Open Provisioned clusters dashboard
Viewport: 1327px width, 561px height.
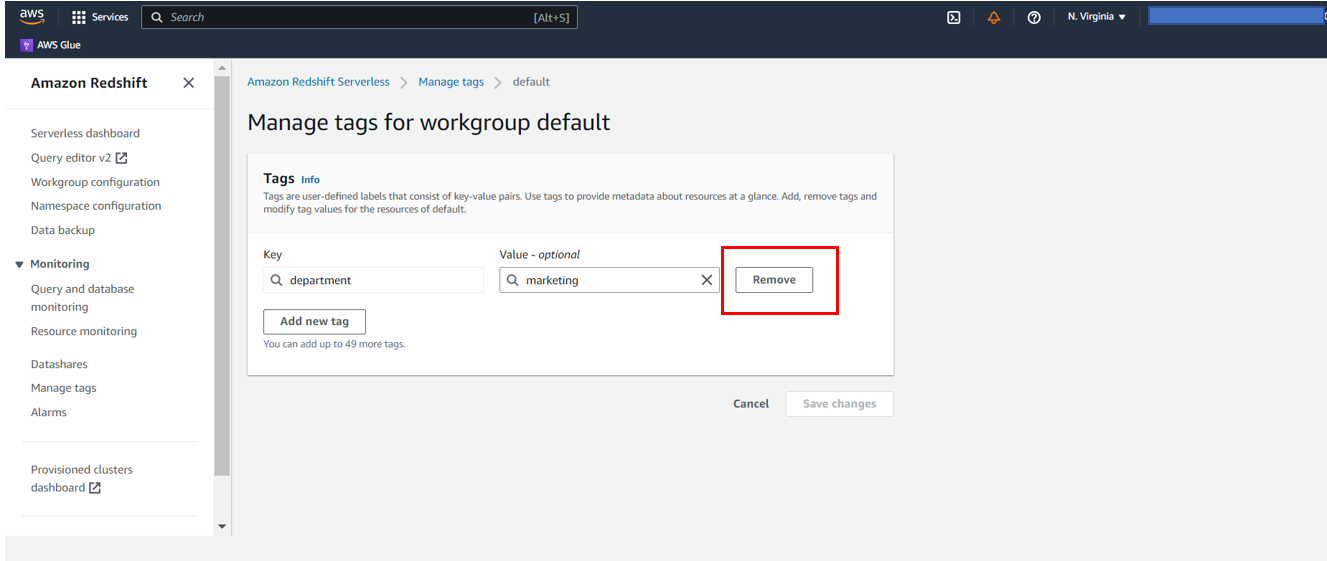click(81, 479)
